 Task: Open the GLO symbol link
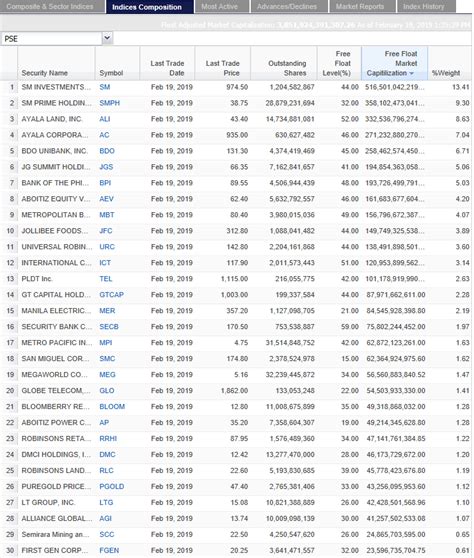tap(107, 391)
